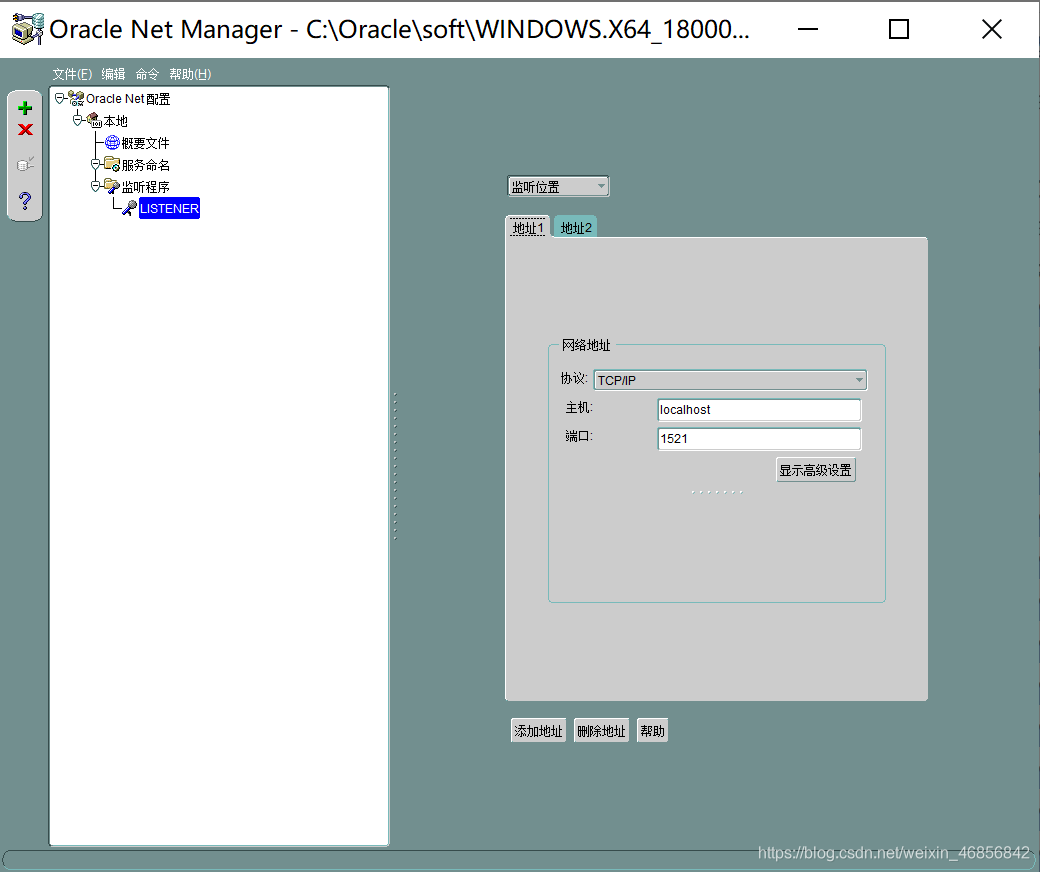
Task: Open the 命令 menu
Action: (x=147, y=74)
